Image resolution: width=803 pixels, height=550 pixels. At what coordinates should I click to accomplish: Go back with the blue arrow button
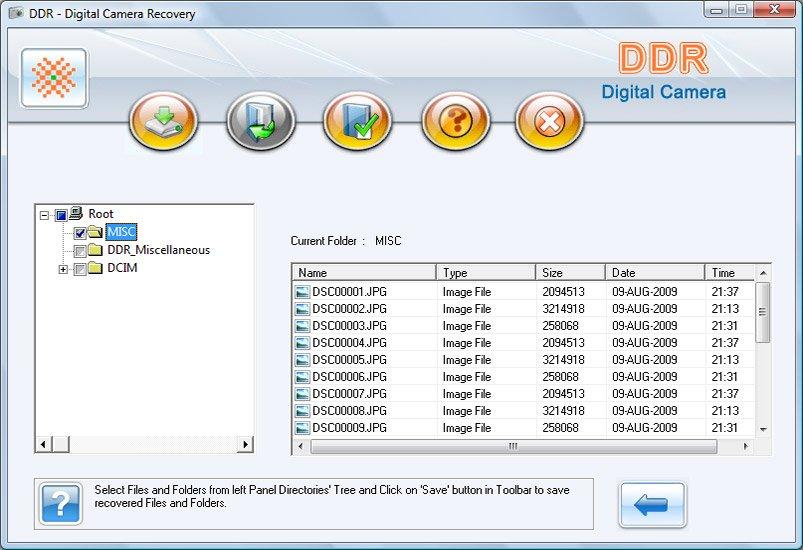652,504
